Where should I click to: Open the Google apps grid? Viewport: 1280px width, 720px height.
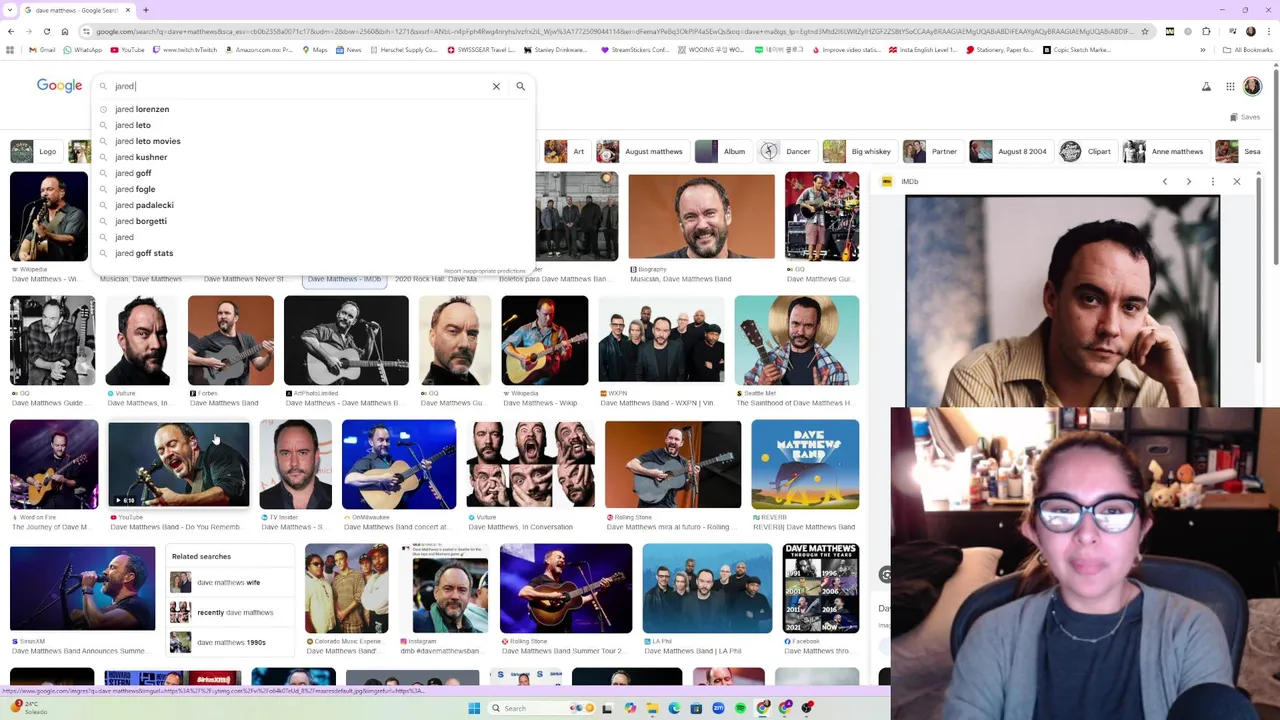[x=1230, y=86]
